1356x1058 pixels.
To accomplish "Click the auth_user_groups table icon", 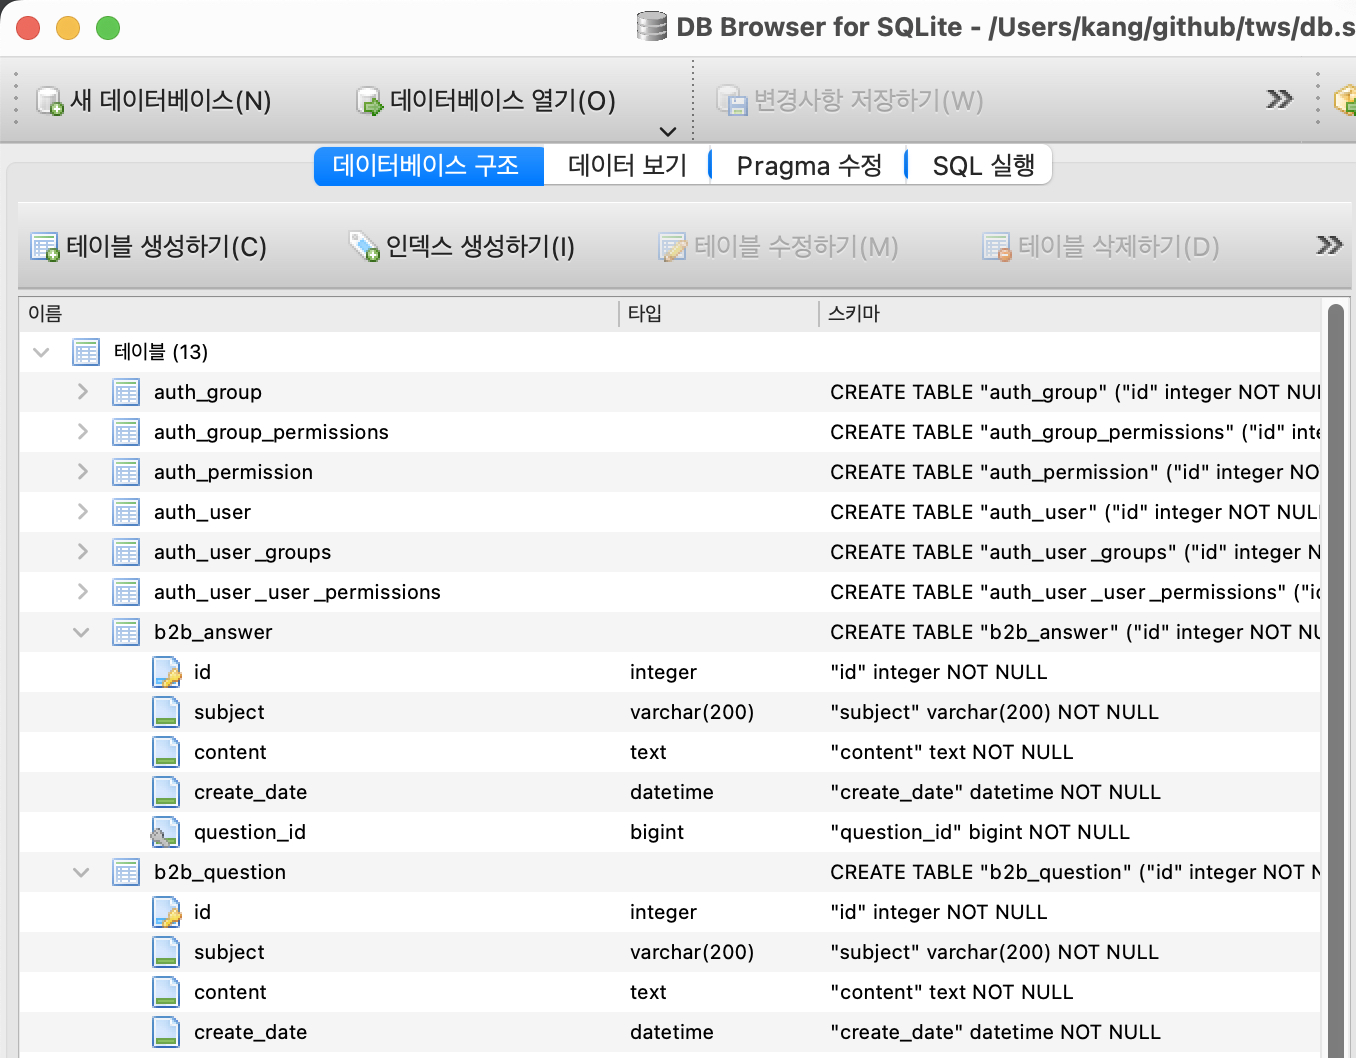I will point(126,552).
